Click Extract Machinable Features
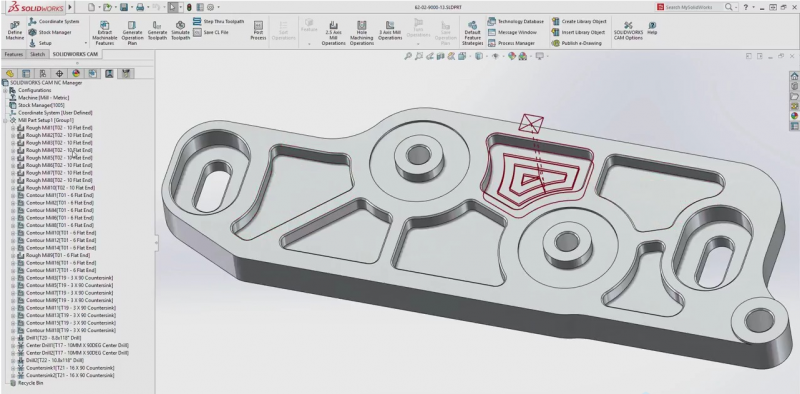The height and width of the screenshot is (394, 800). click(x=105, y=33)
